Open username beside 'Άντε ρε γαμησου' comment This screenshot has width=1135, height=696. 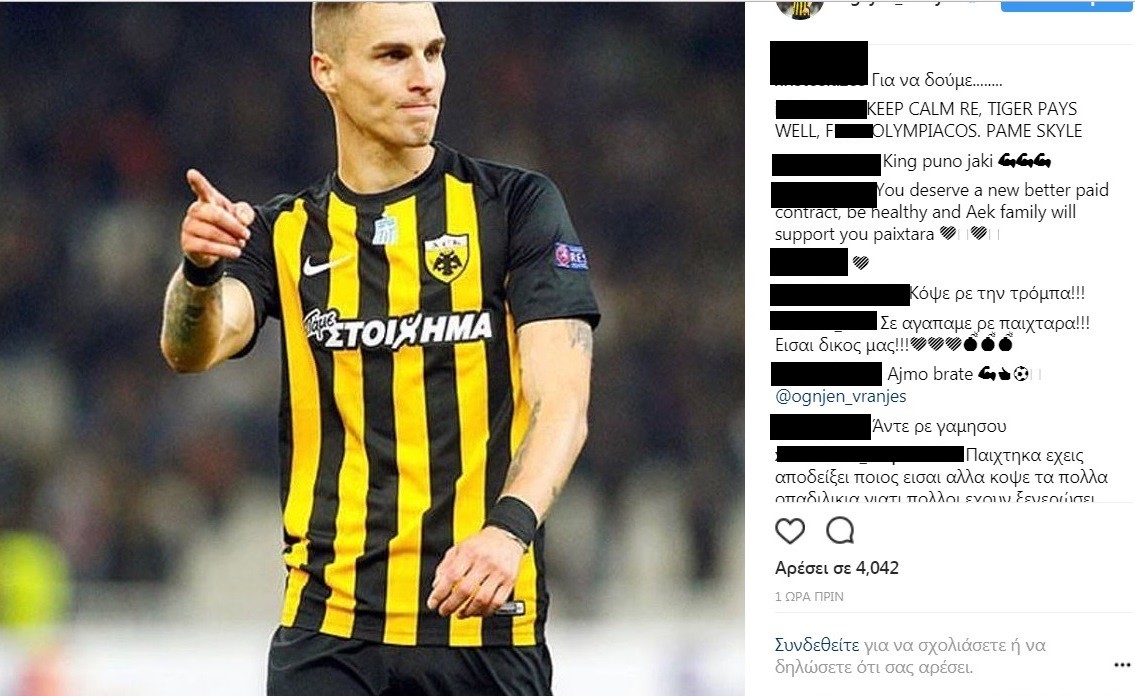coord(820,427)
